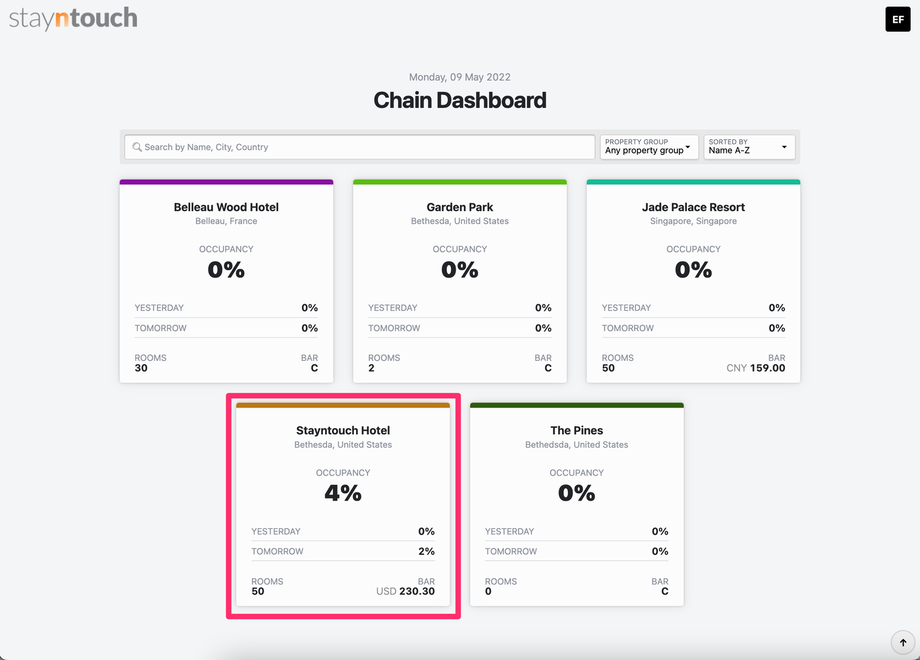
Task: Click The Pines rooms value 0
Action: click(488, 591)
